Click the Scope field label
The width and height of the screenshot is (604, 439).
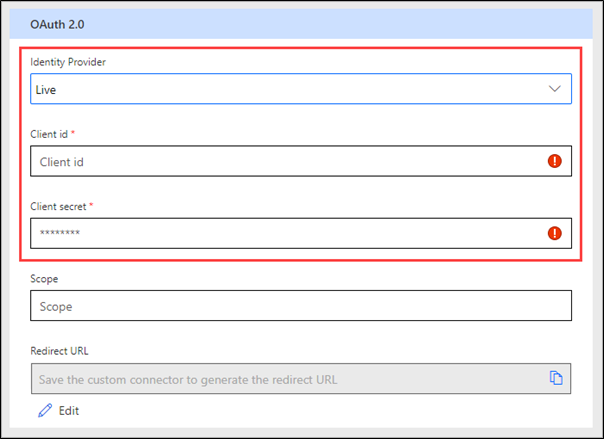(x=44, y=279)
